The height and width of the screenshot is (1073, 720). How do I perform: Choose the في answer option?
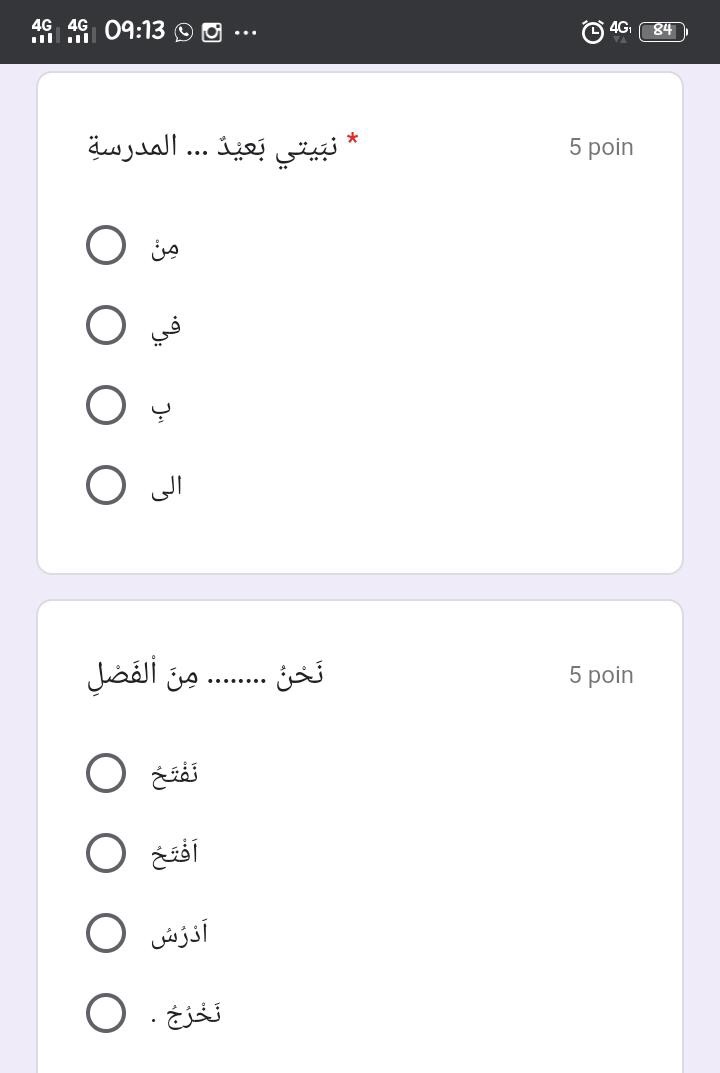(106, 325)
